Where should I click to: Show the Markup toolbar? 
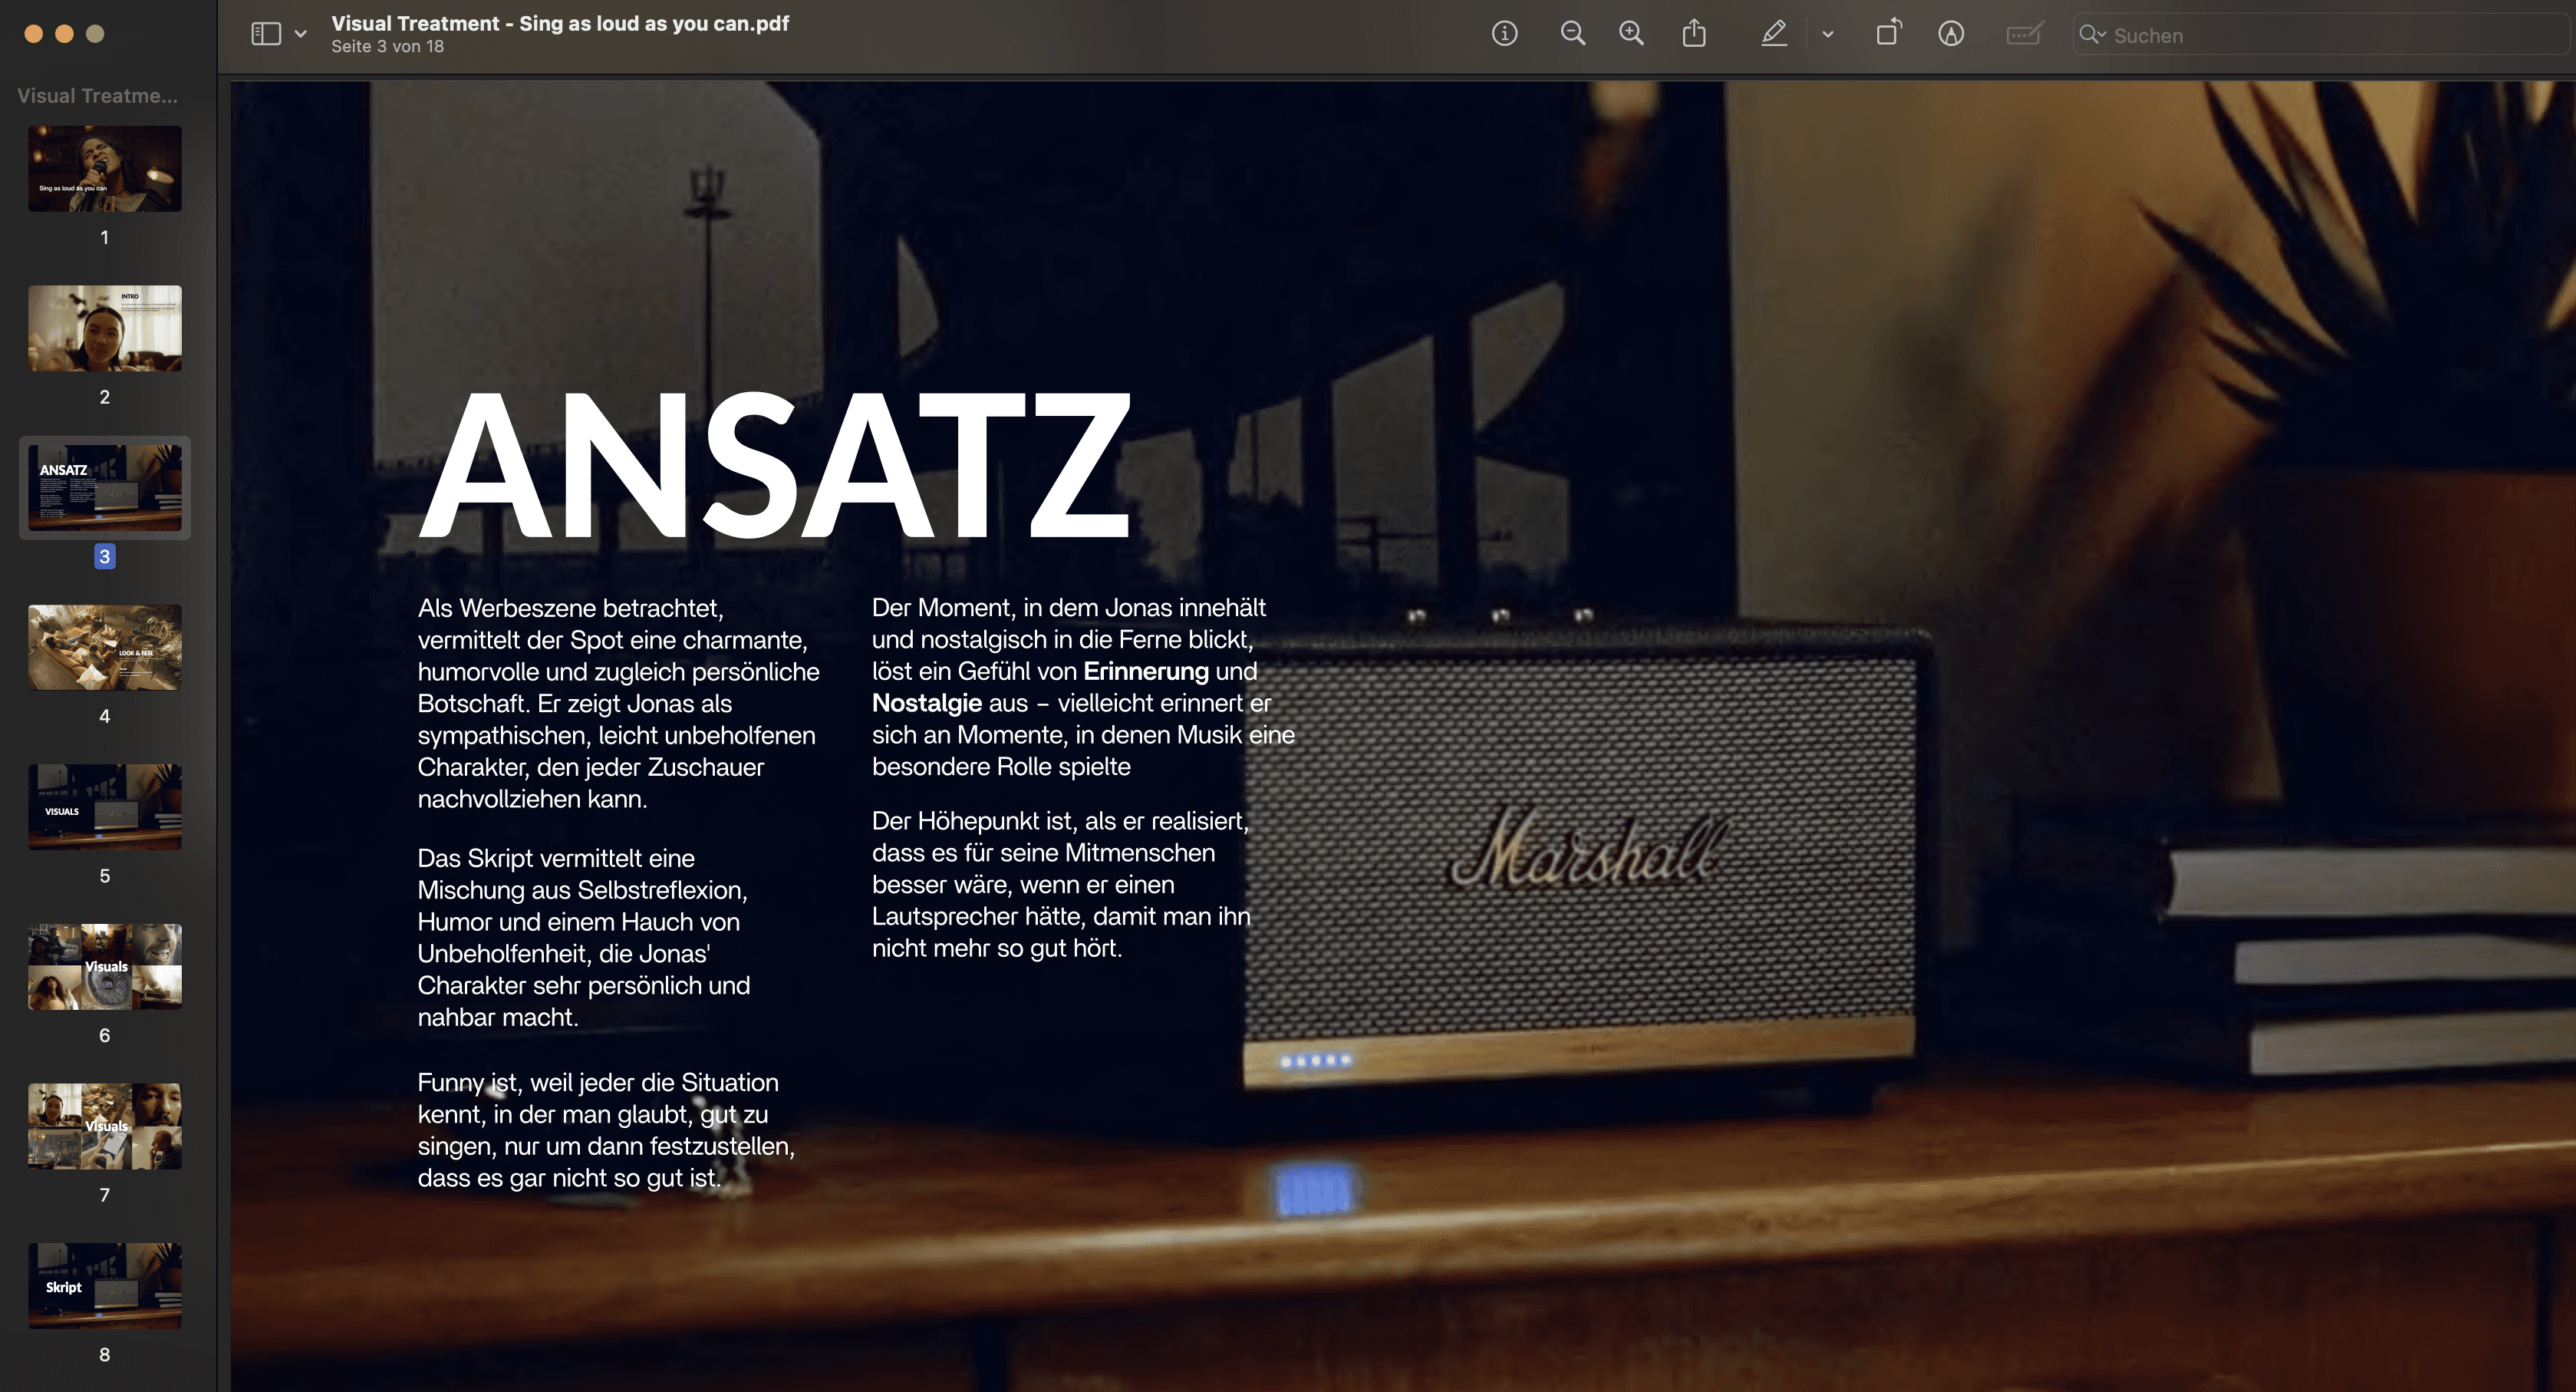[1950, 34]
